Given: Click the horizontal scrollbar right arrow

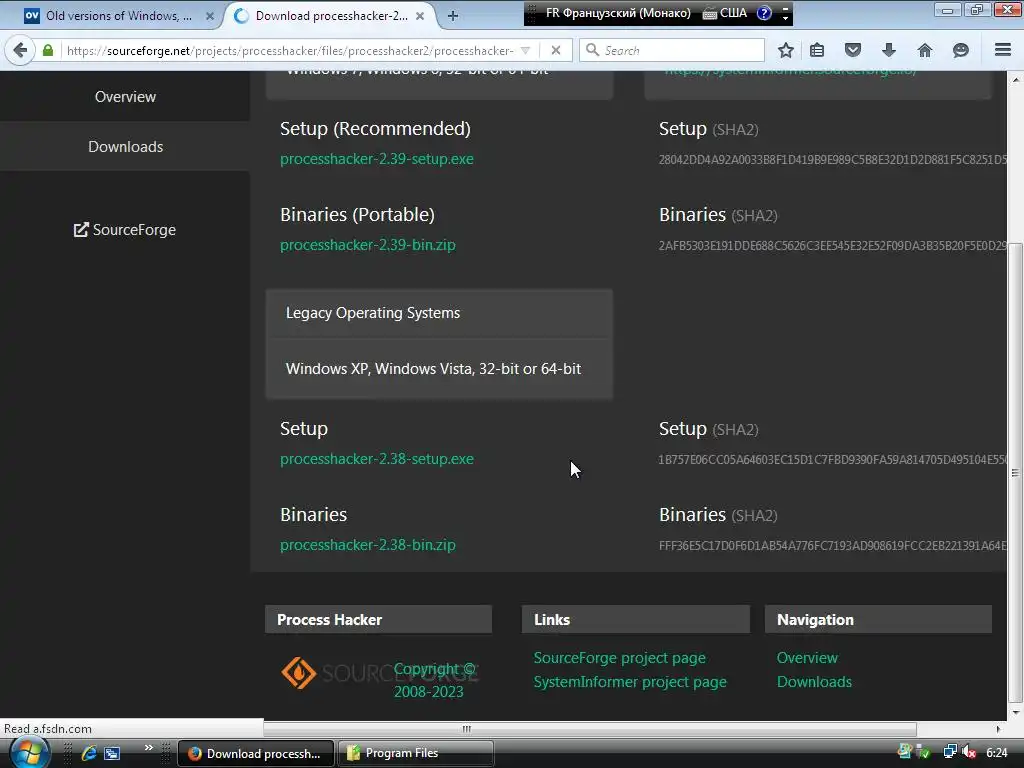Looking at the screenshot, I should (x=998, y=729).
